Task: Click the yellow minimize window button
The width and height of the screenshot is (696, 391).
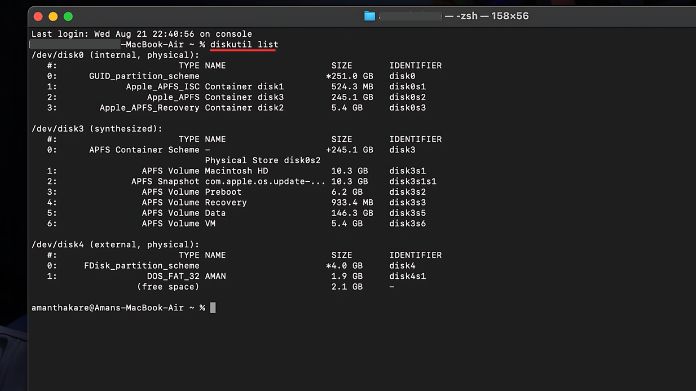Action: pyautogui.click(x=53, y=16)
